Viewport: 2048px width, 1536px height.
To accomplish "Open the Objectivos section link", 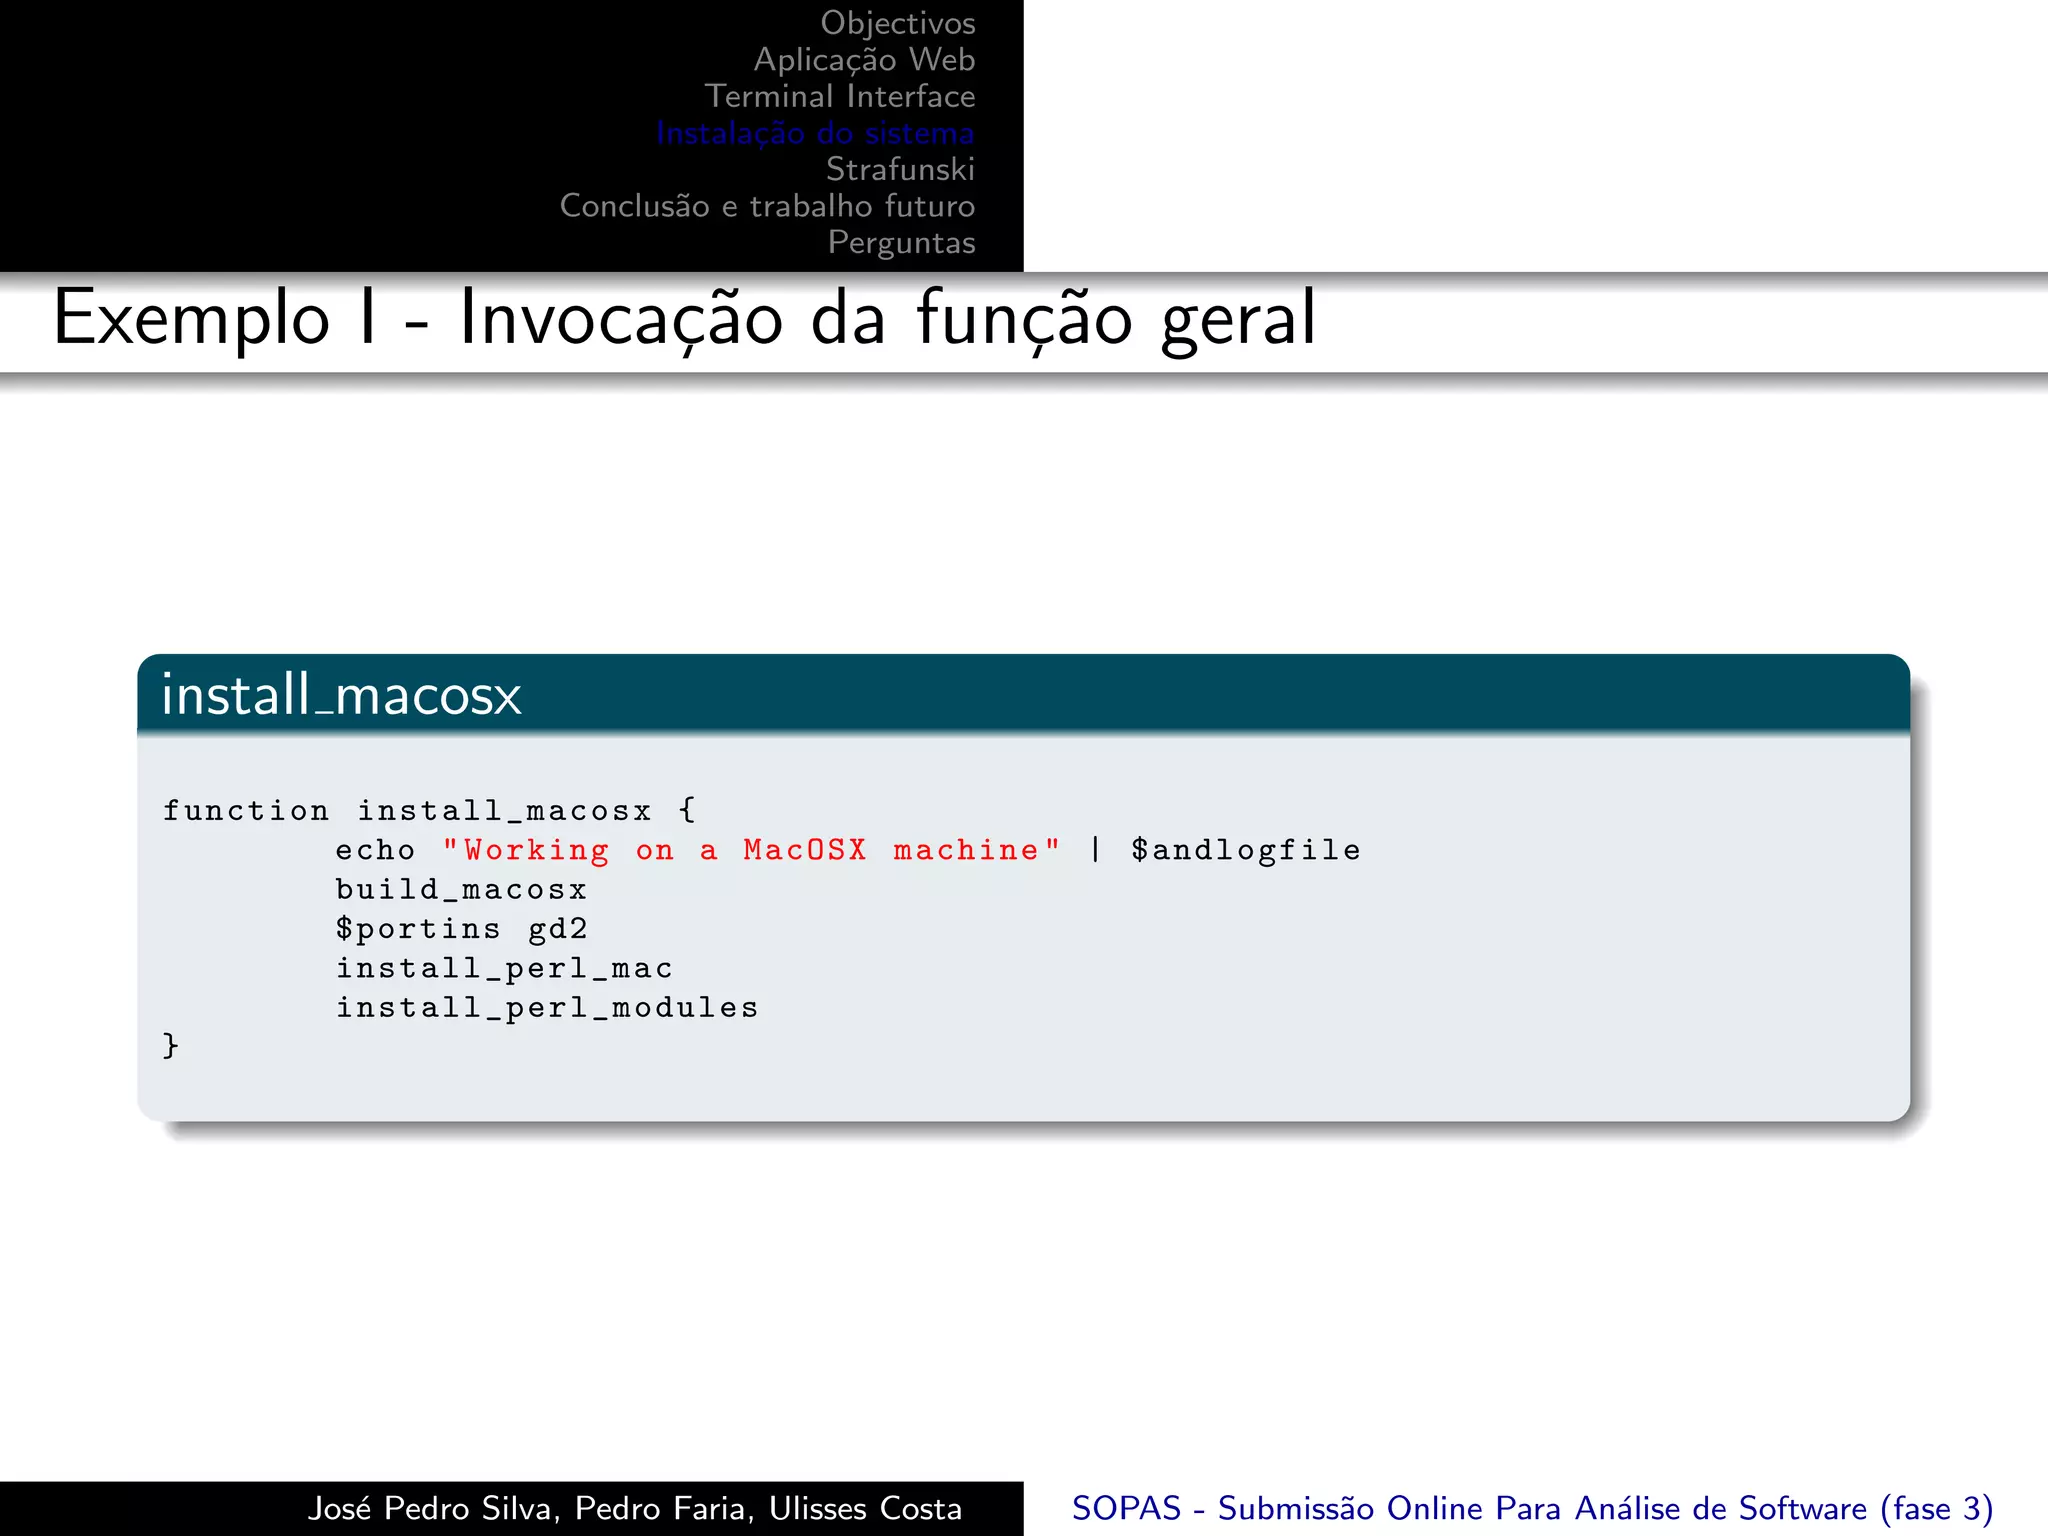I will [x=897, y=24].
